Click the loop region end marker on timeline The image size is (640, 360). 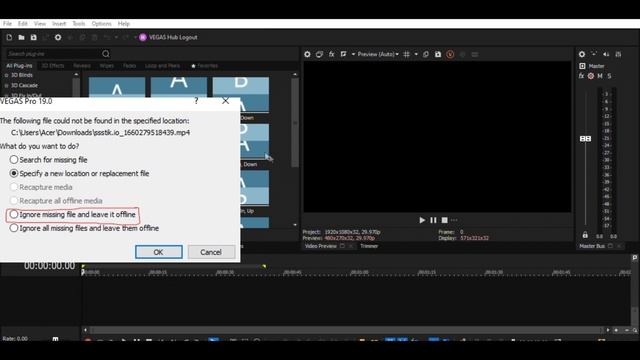264,266
